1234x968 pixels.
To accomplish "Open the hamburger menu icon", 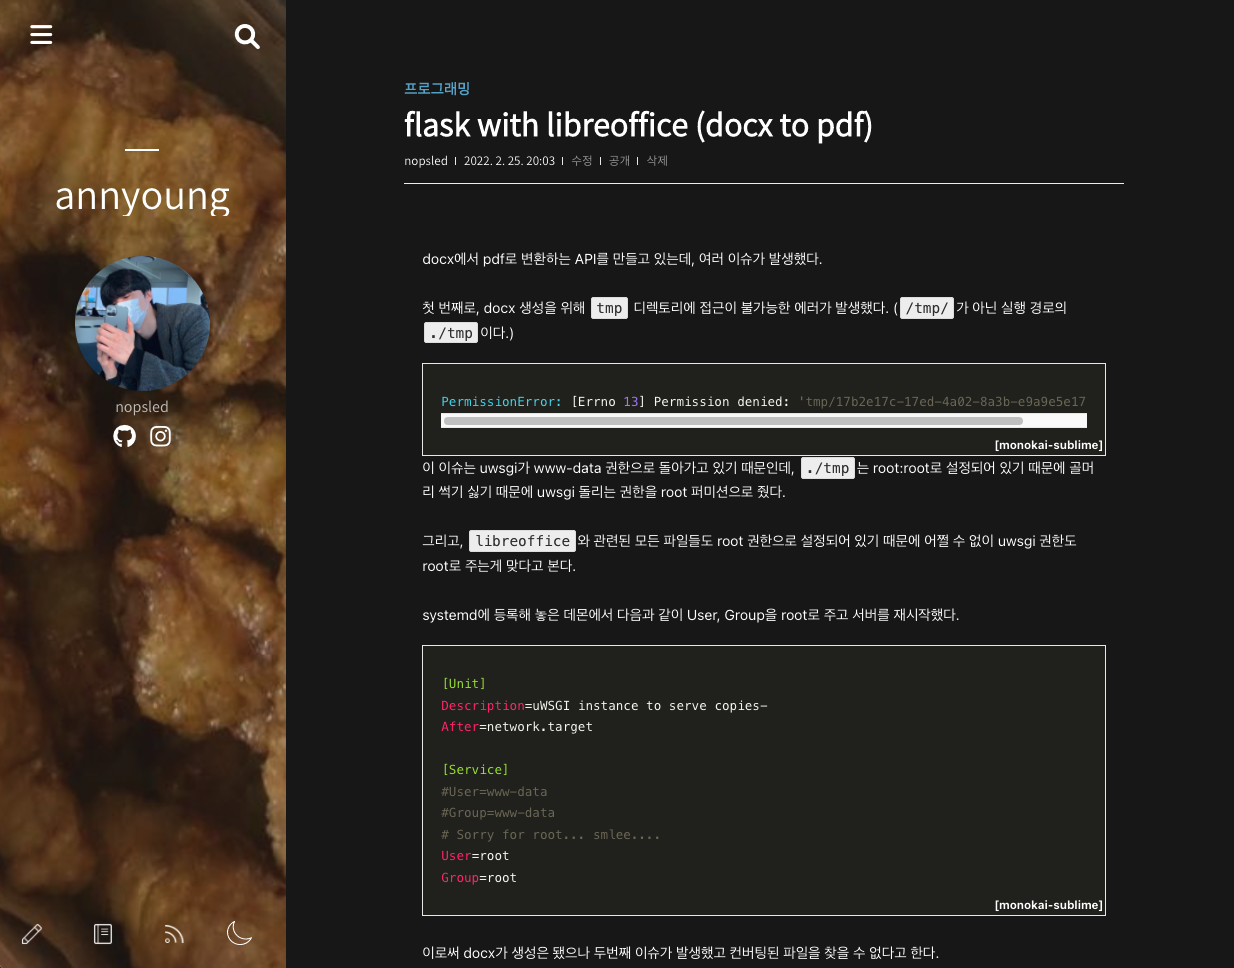I will coord(41,35).
